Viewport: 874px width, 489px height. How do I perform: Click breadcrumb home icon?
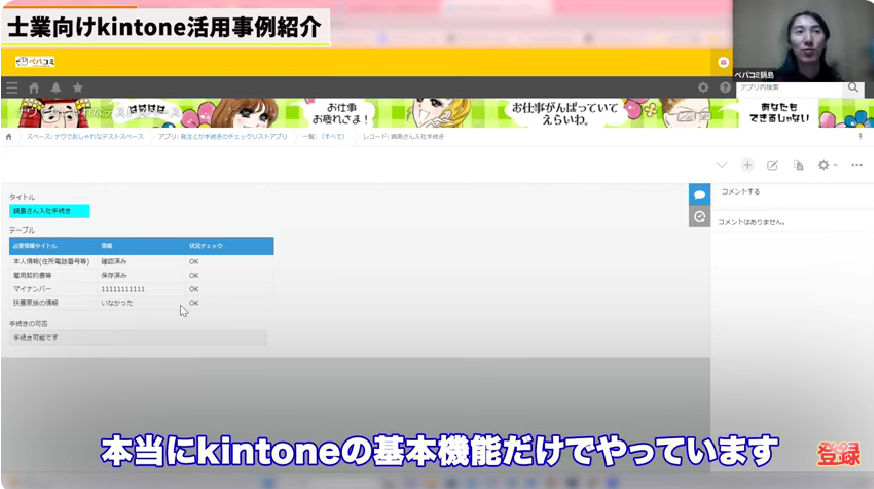tap(8, 137)
